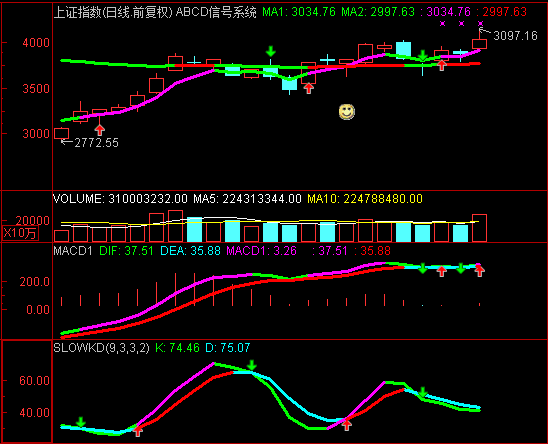The width and height of the screenshot is (548, 444).
Task: Click the VOLUME indicator label
Action: click(77, 199)
